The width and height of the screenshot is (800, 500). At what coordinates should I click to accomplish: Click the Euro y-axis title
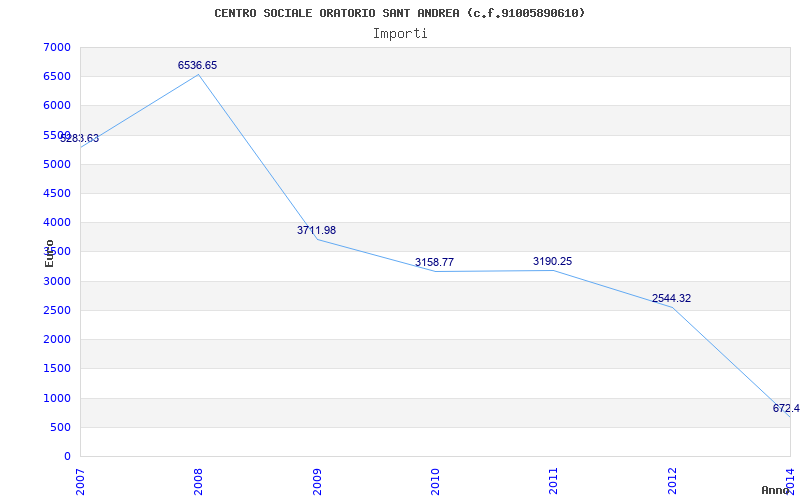click(49, 254)
